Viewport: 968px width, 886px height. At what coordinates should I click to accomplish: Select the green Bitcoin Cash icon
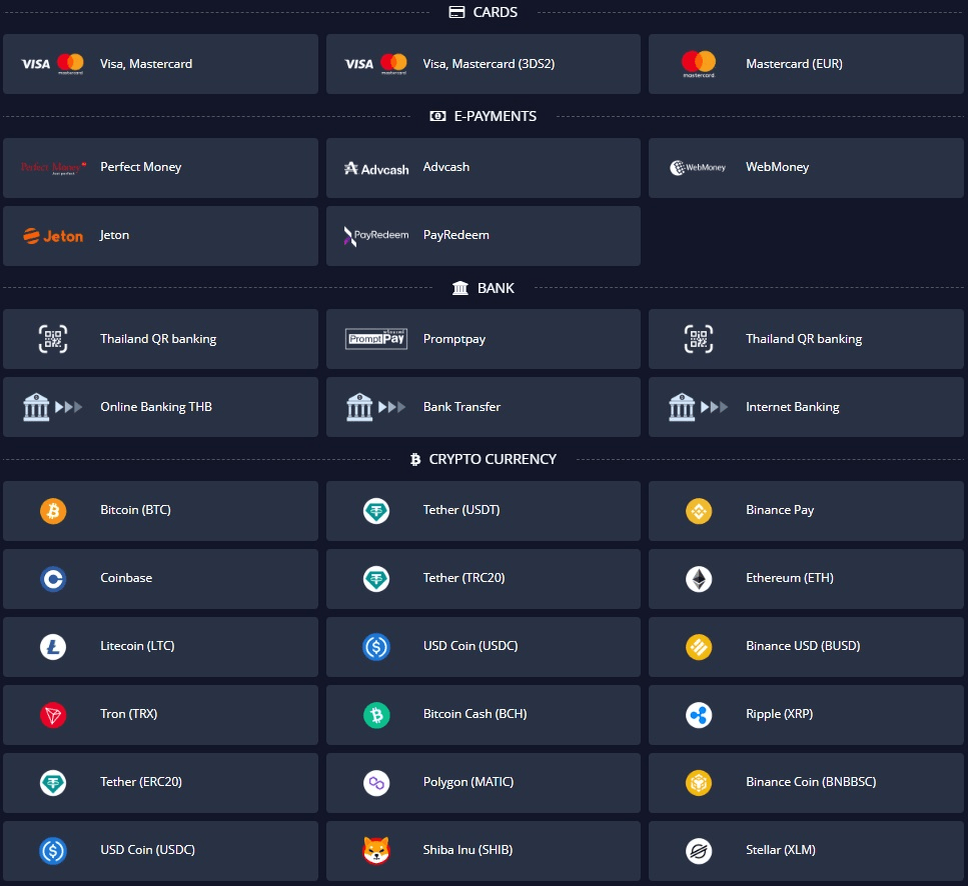click(376, 715)
